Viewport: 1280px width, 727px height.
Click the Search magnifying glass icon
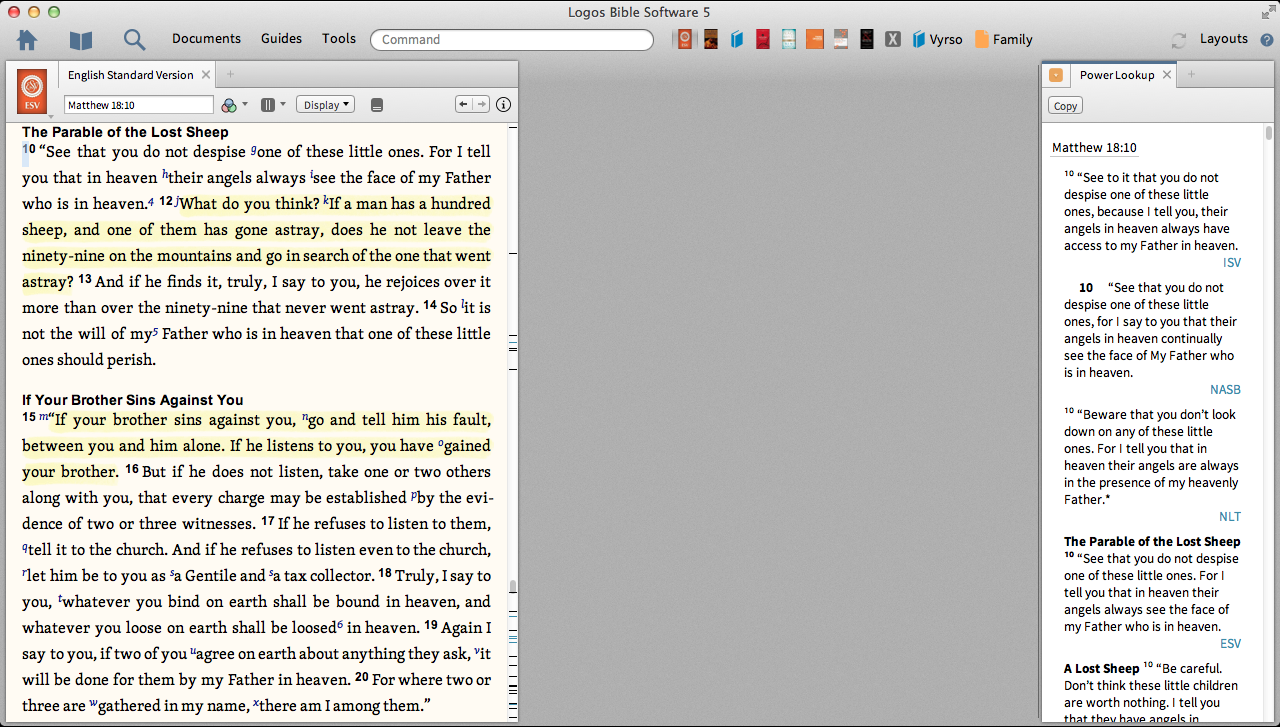(x=134, y=40)
